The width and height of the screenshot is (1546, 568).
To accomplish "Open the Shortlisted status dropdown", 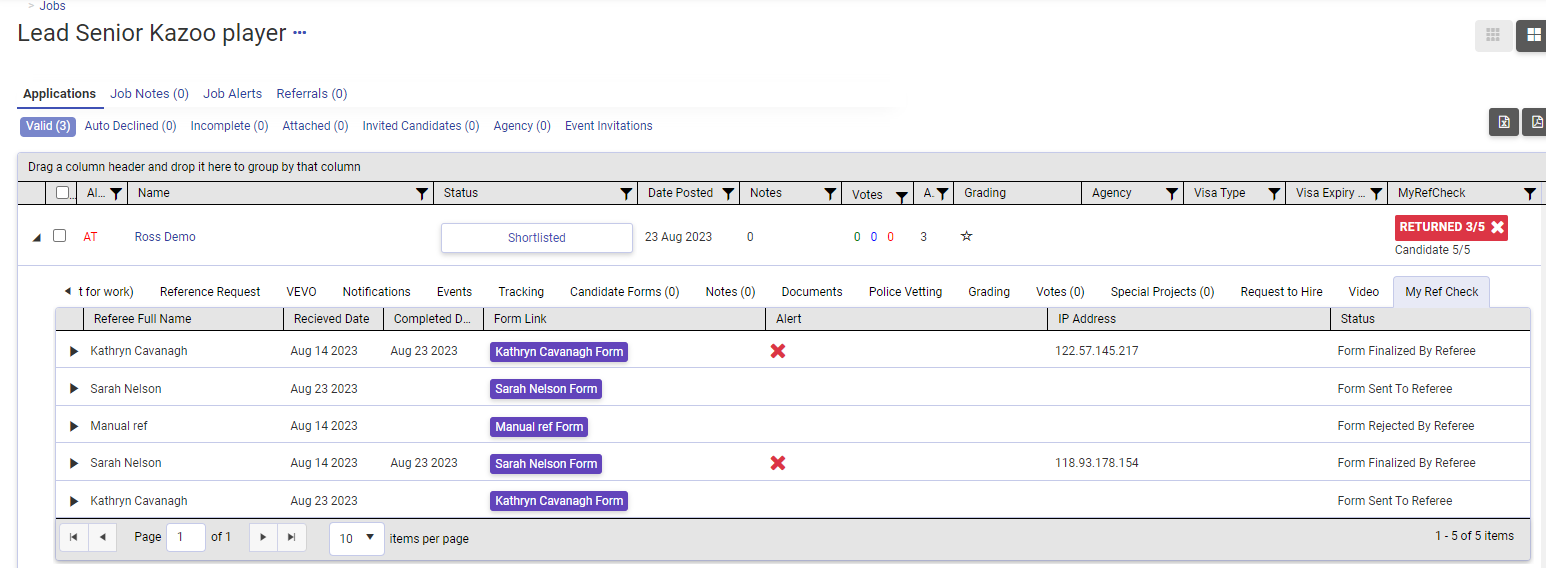I will pos(537,238).
